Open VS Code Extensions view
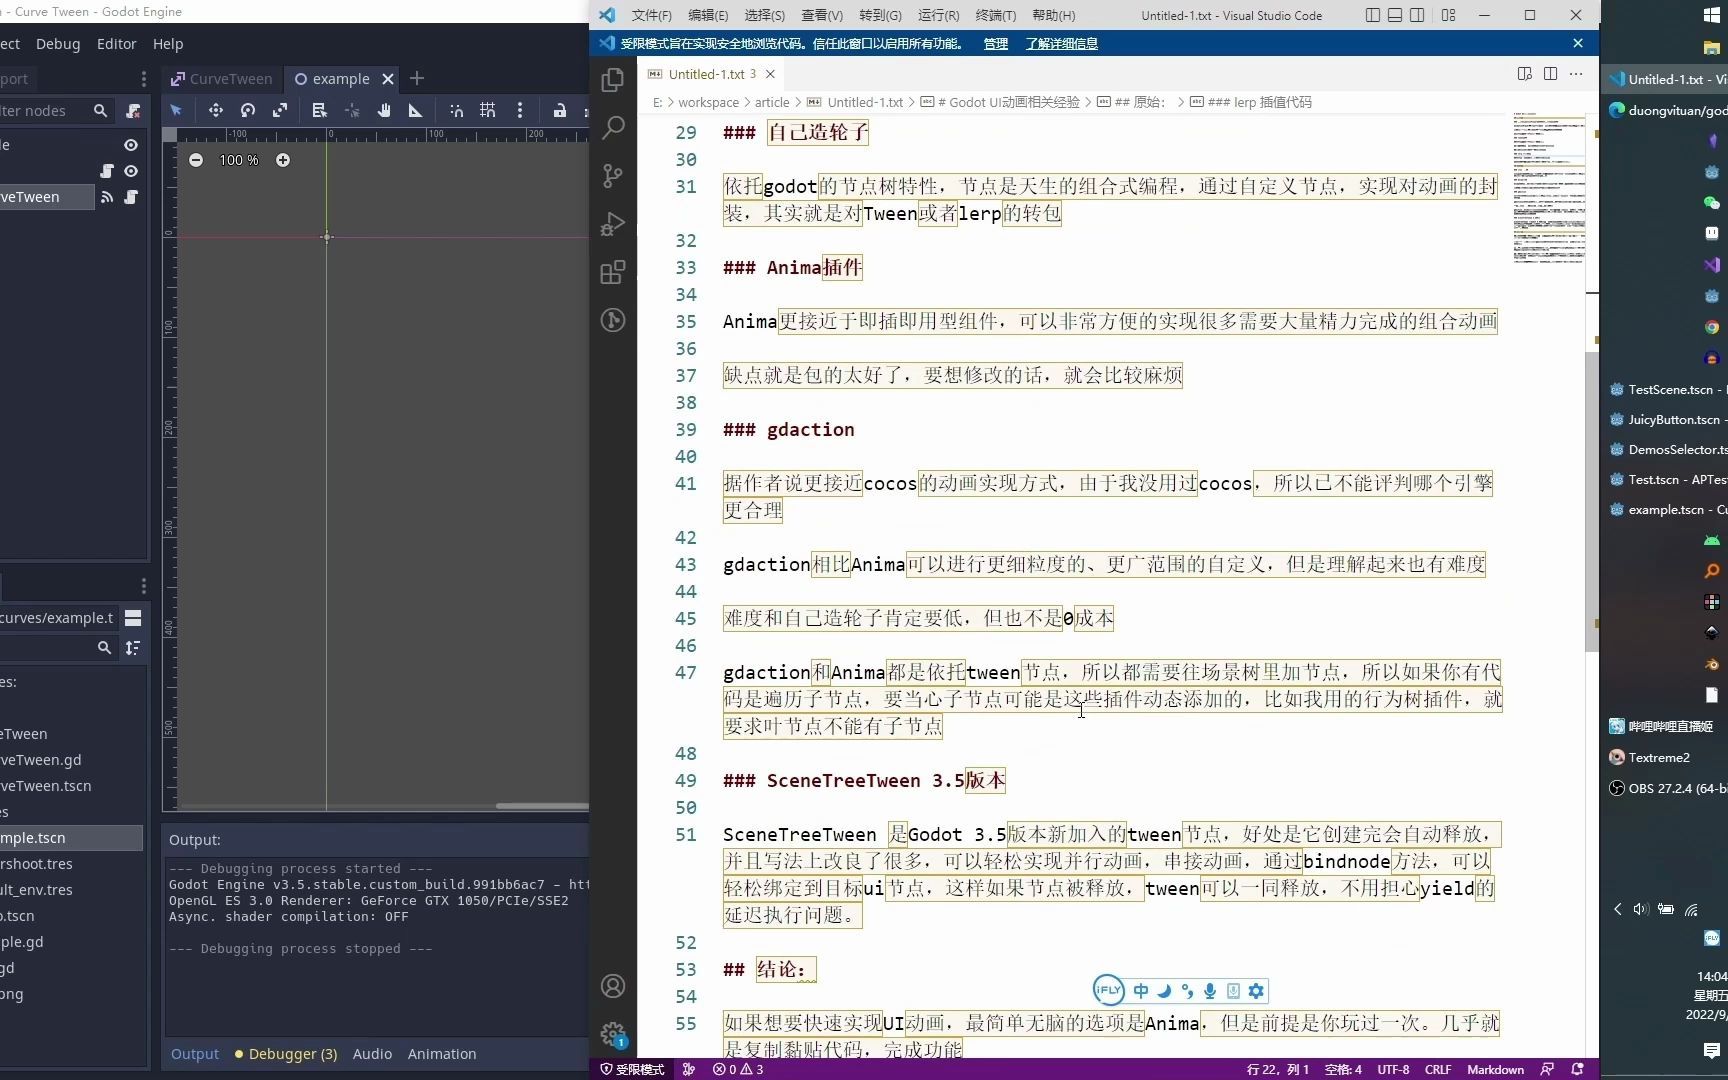 point(613,272)
